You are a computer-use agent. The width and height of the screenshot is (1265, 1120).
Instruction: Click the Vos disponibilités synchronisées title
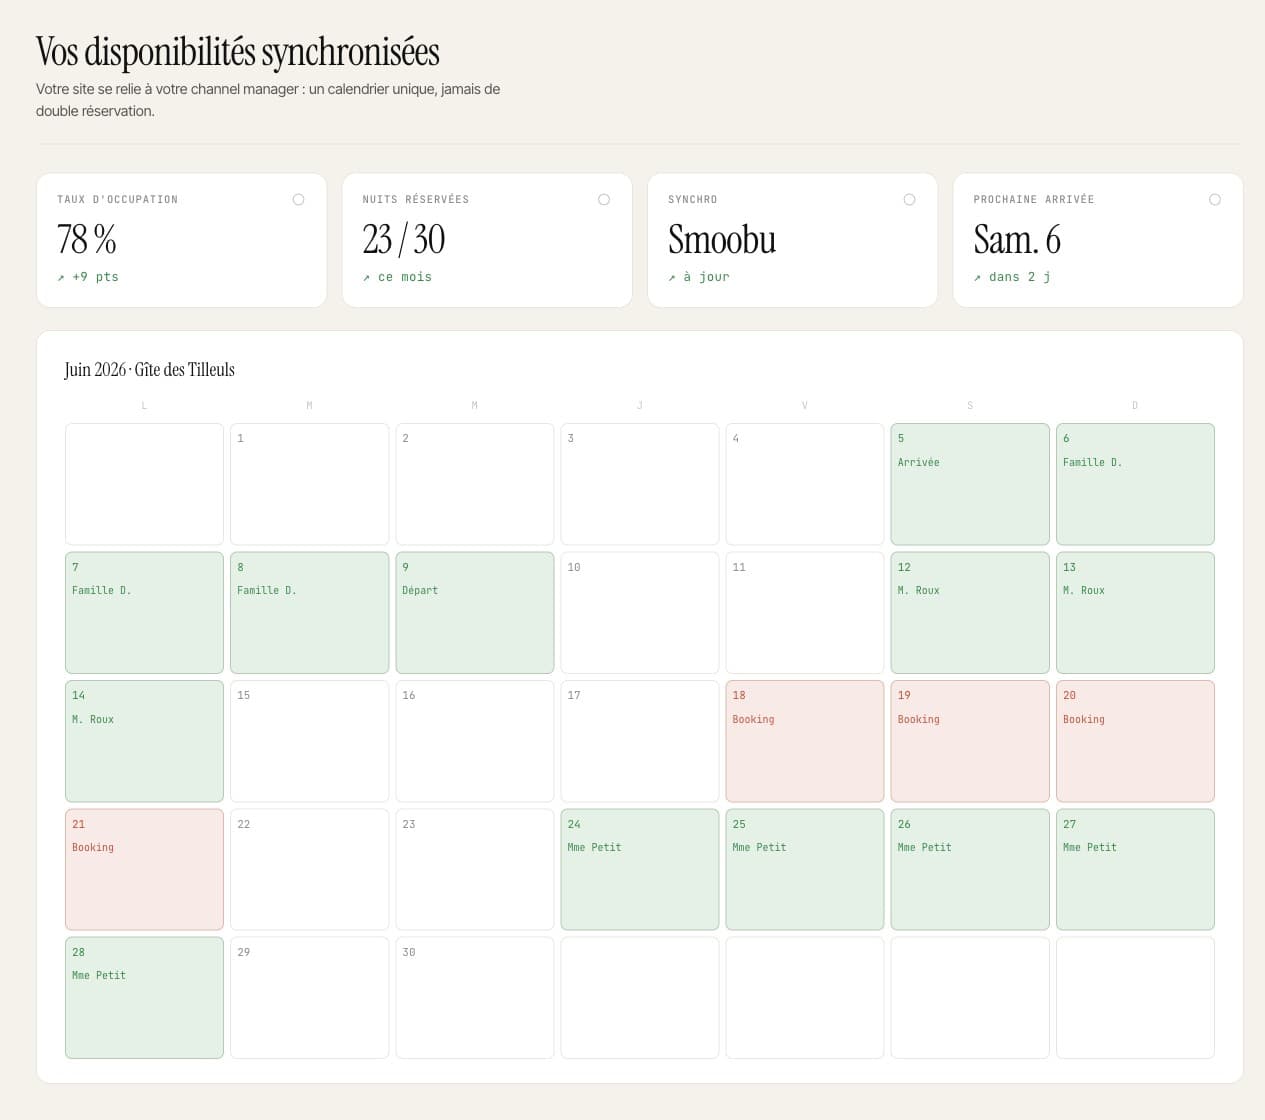pos(238,52)
